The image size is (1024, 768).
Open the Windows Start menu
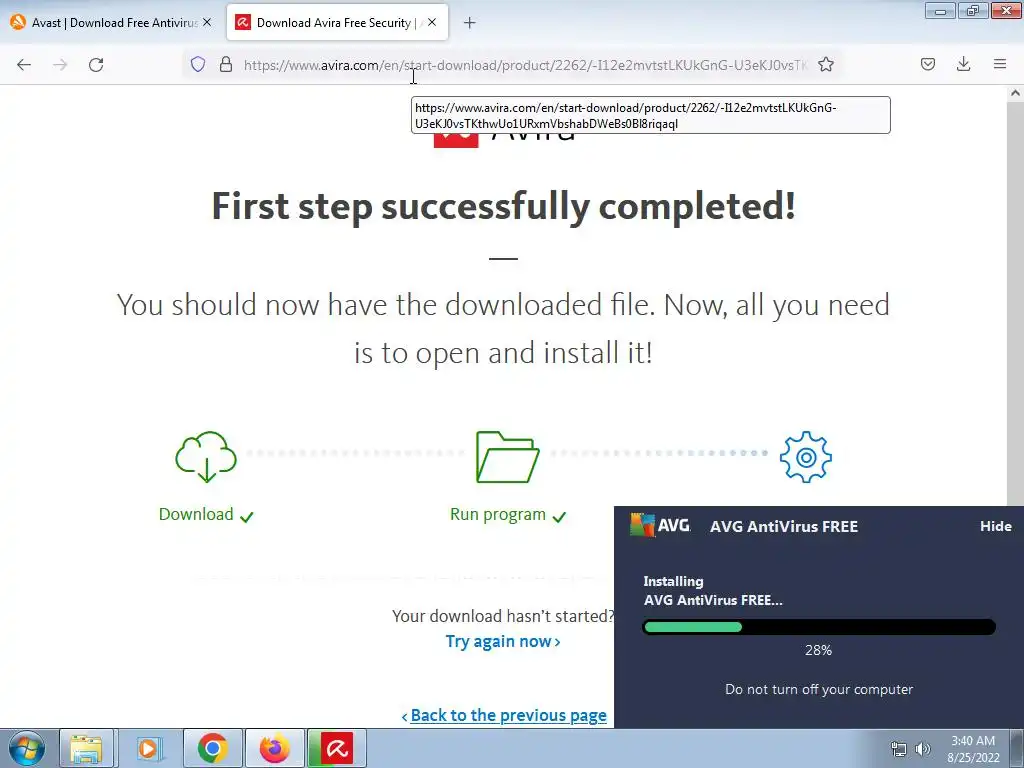click(x=27, y=748)
